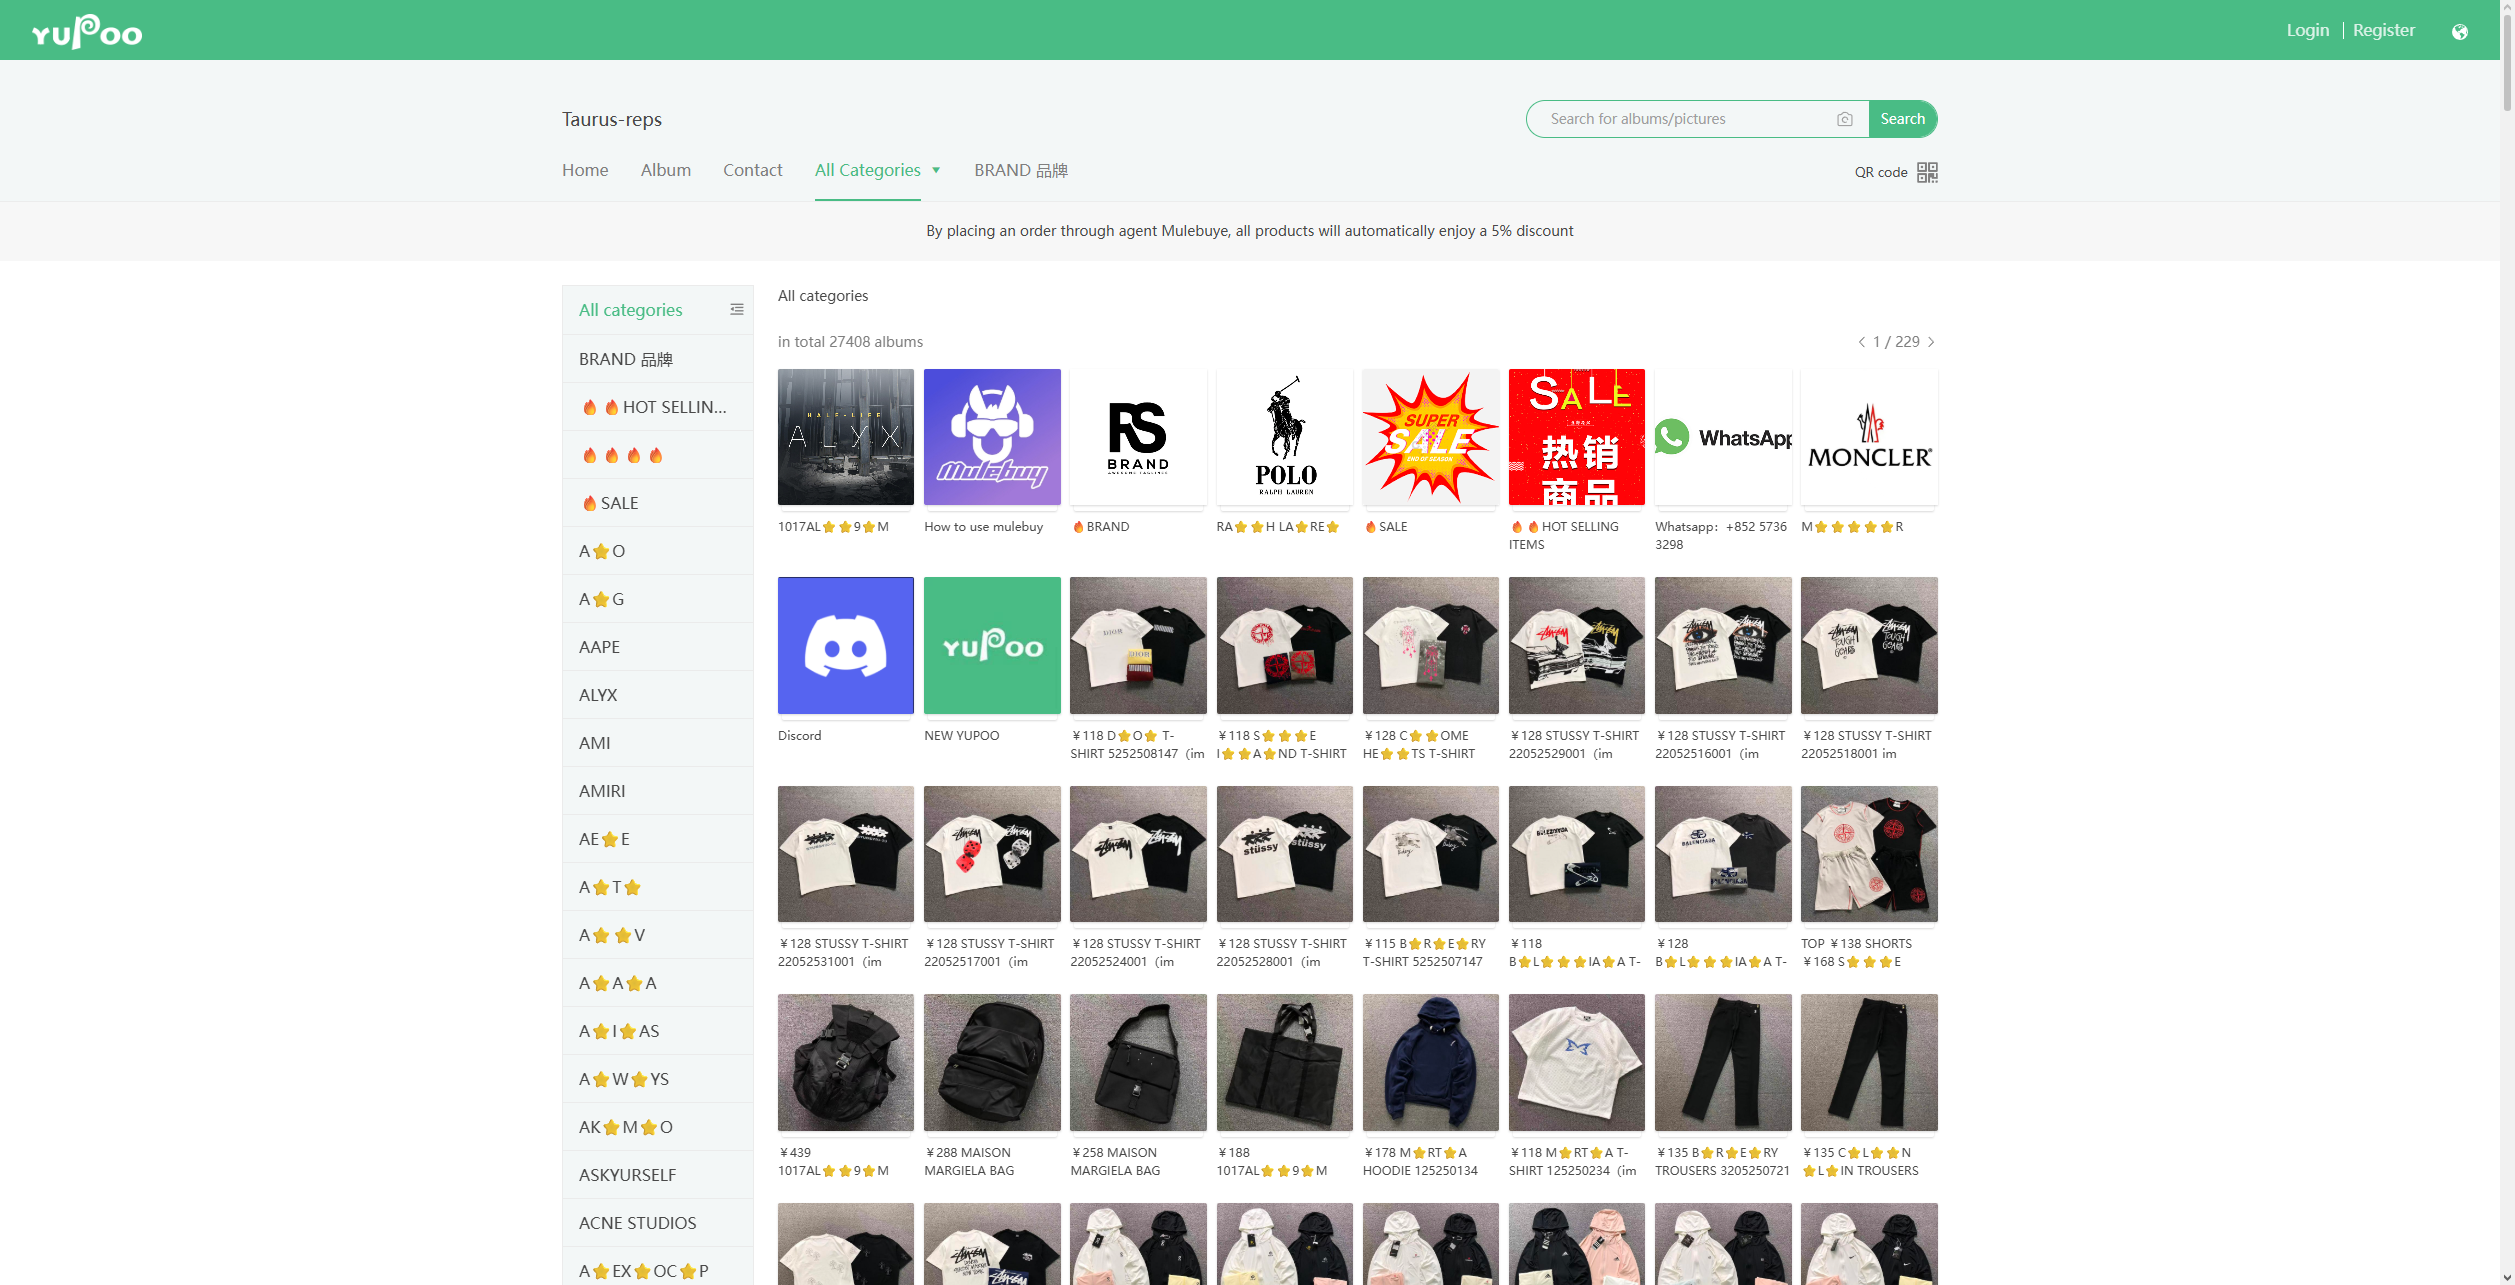Screen dimensions: 2515x1285
Task: Open the Moncler logo album
Action: [x=1869, y=437]
